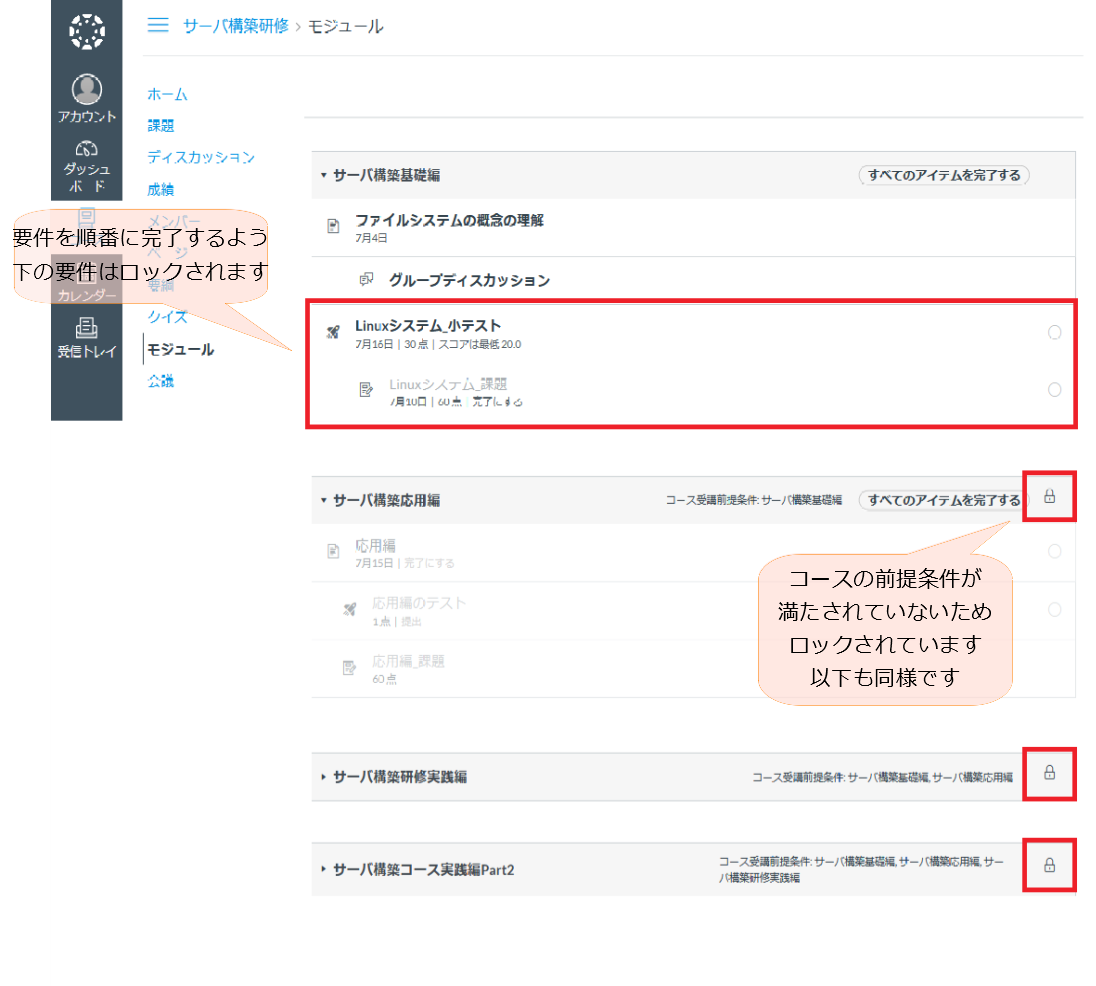The image size is (1096, 986).
Task: Click assignment icon beside 応用編_課題
Action: pyautogui.click(x=349, y=668)
